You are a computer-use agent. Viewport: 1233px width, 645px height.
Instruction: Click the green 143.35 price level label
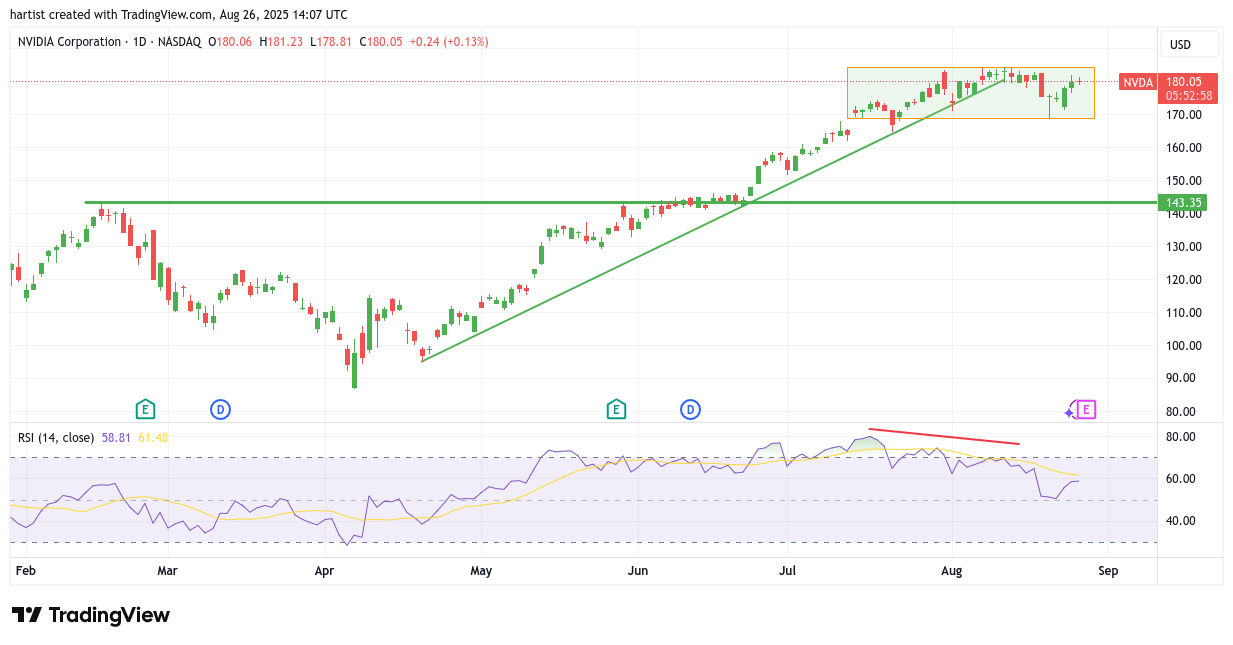tap(1183, 203)
